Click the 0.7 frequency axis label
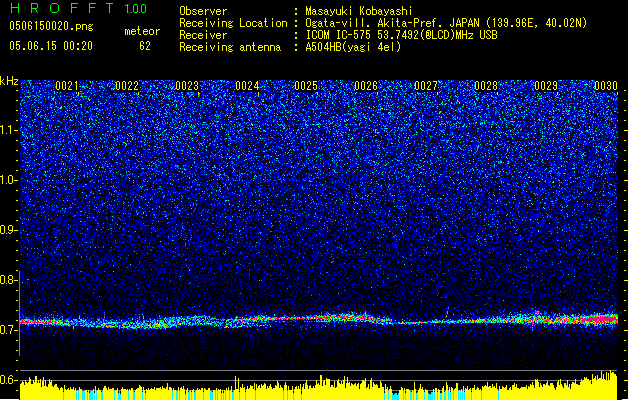The image size is (629, 400). point(8,330)
